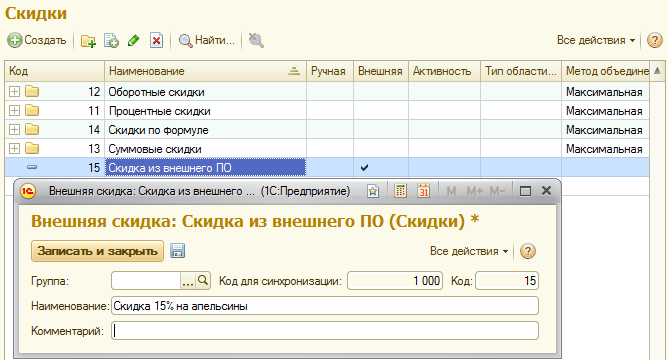Click the create new group folder icon

(88, 41)
